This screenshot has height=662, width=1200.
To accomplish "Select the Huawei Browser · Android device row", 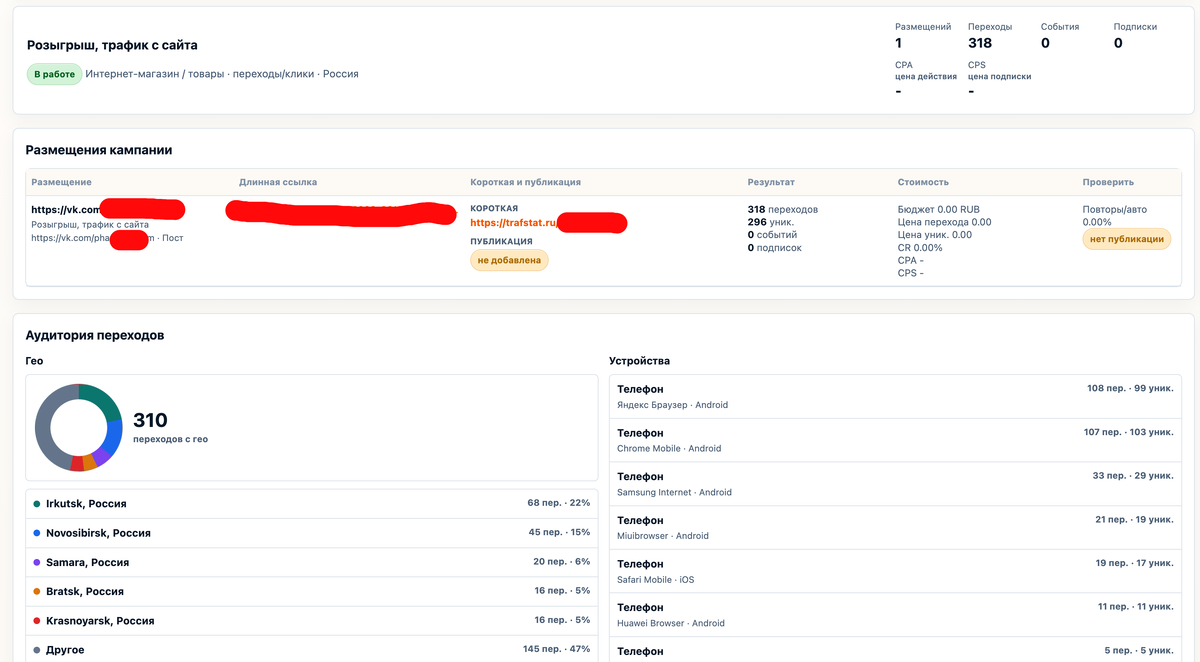I will click(x=896, y=615).
